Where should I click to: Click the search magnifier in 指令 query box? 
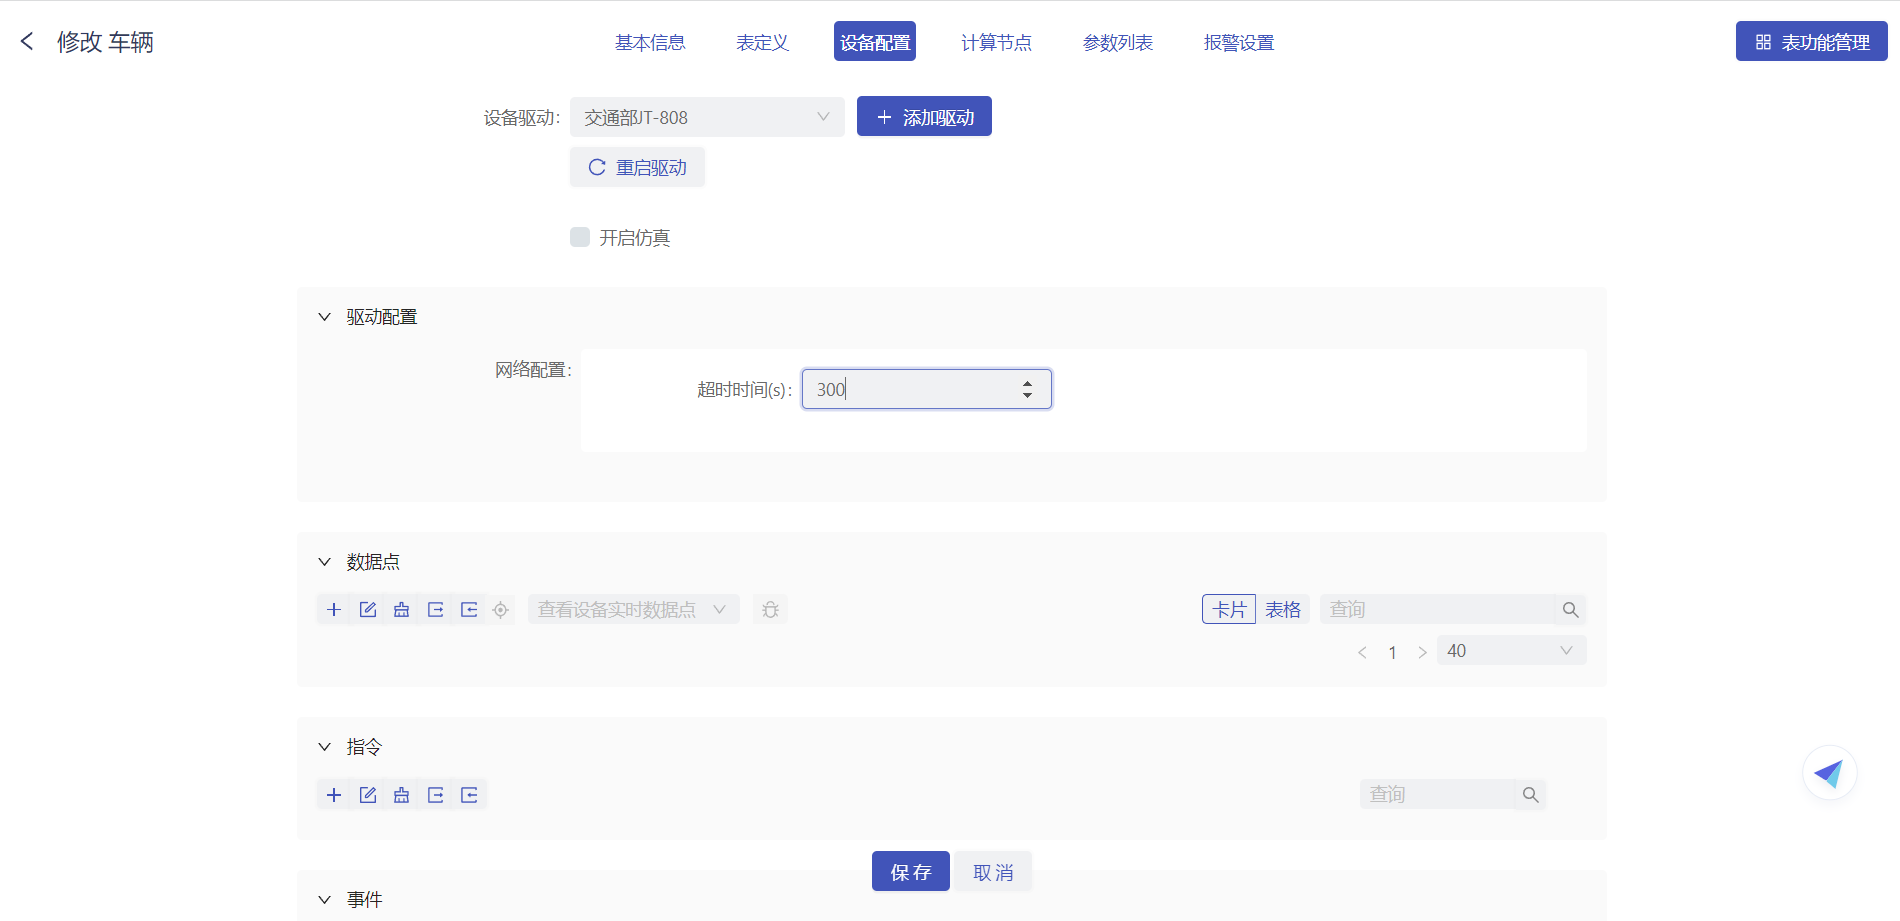click(x=1530, y=795)
